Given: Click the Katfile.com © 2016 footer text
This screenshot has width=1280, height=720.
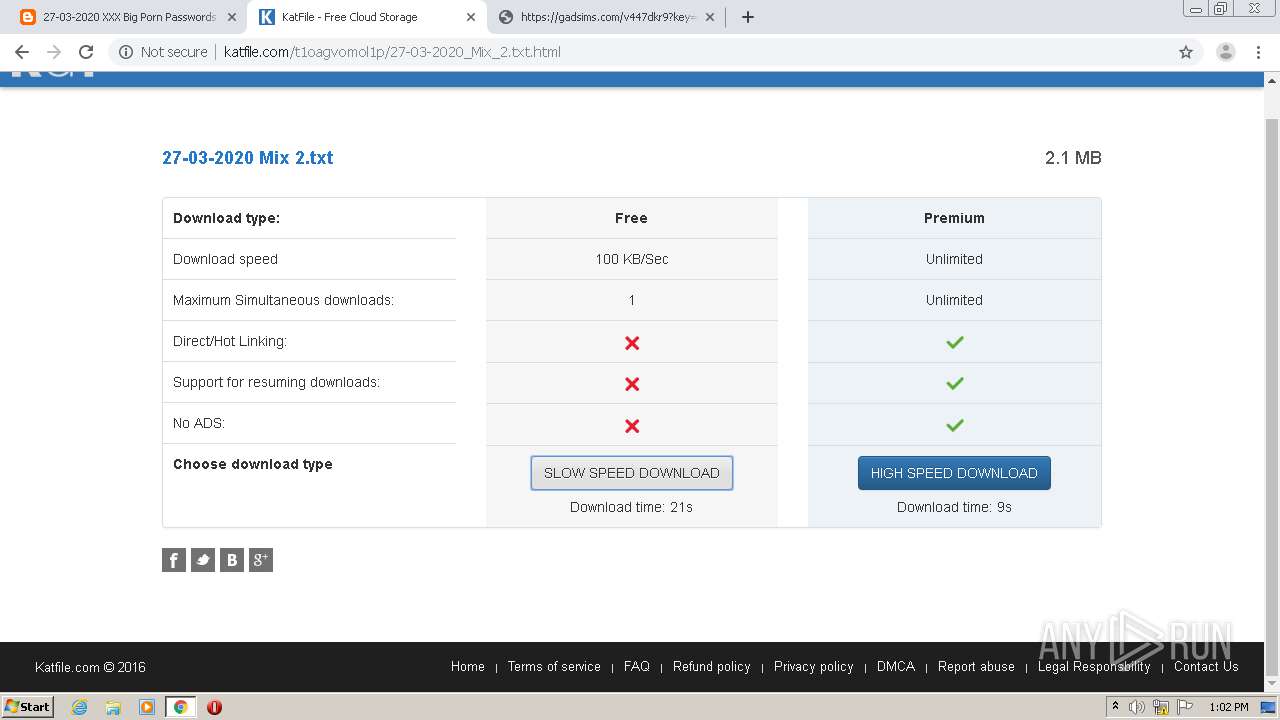Looking at the screenshot, I should tap(90, 667).
